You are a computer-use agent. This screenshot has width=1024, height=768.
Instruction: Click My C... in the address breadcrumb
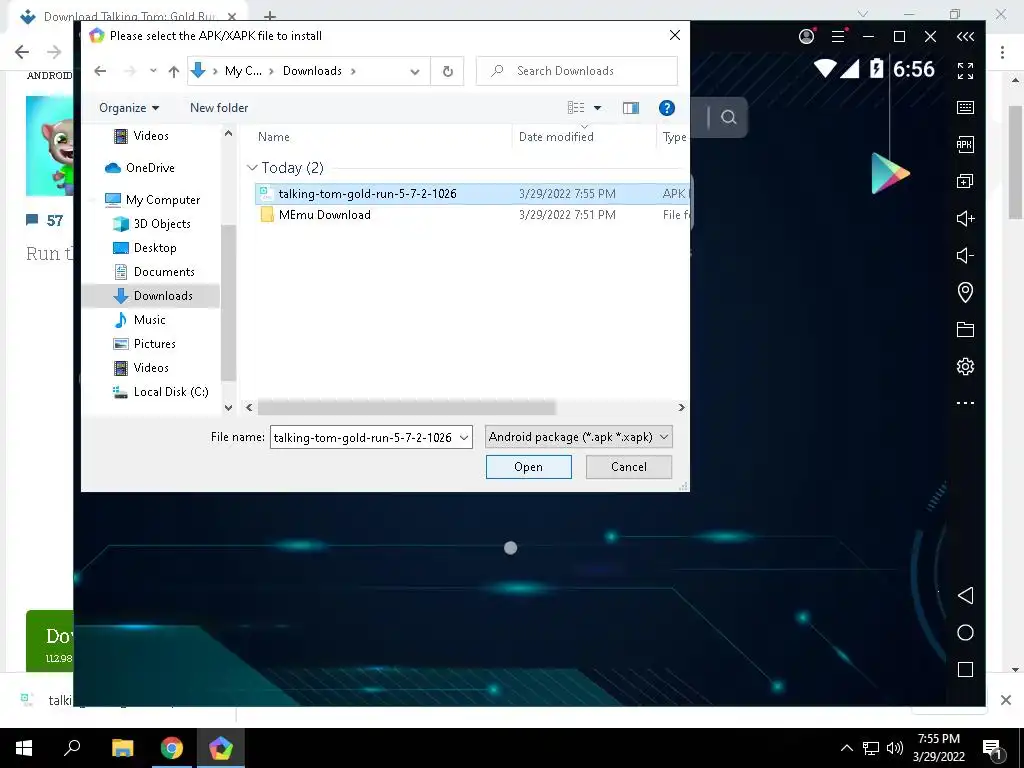[x=243, y=71]
